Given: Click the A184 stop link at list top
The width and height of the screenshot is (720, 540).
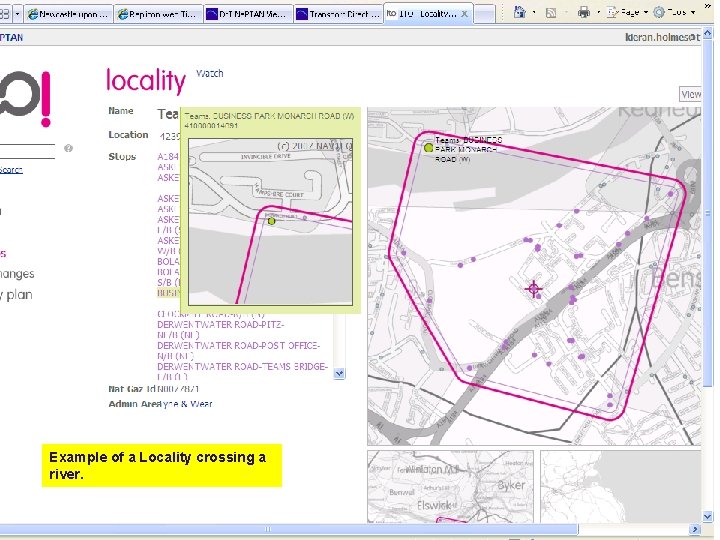Looking at the screenshot, I should (x=168, y=157).
